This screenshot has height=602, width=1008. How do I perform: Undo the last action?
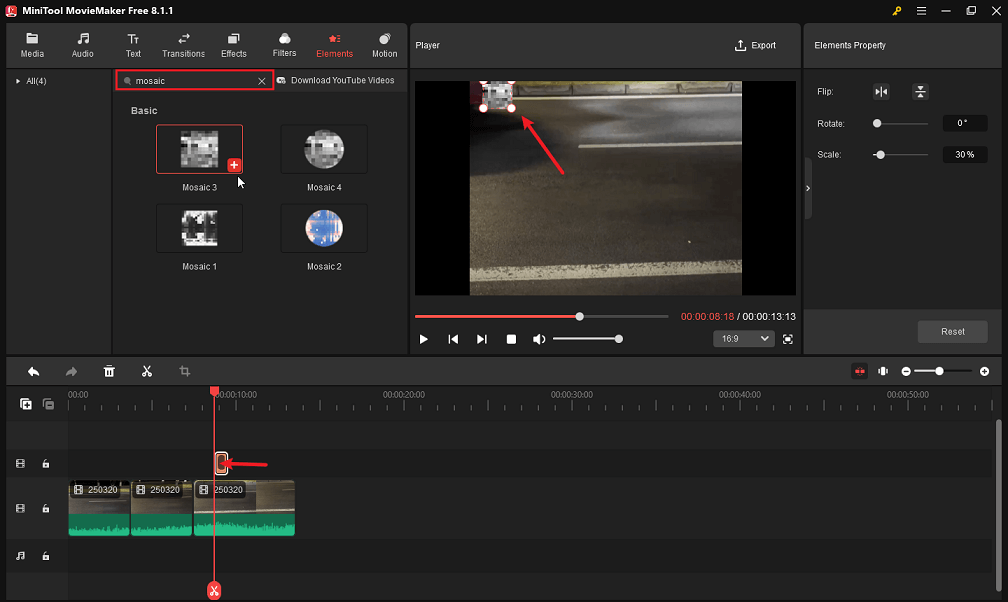click(33, 372)
